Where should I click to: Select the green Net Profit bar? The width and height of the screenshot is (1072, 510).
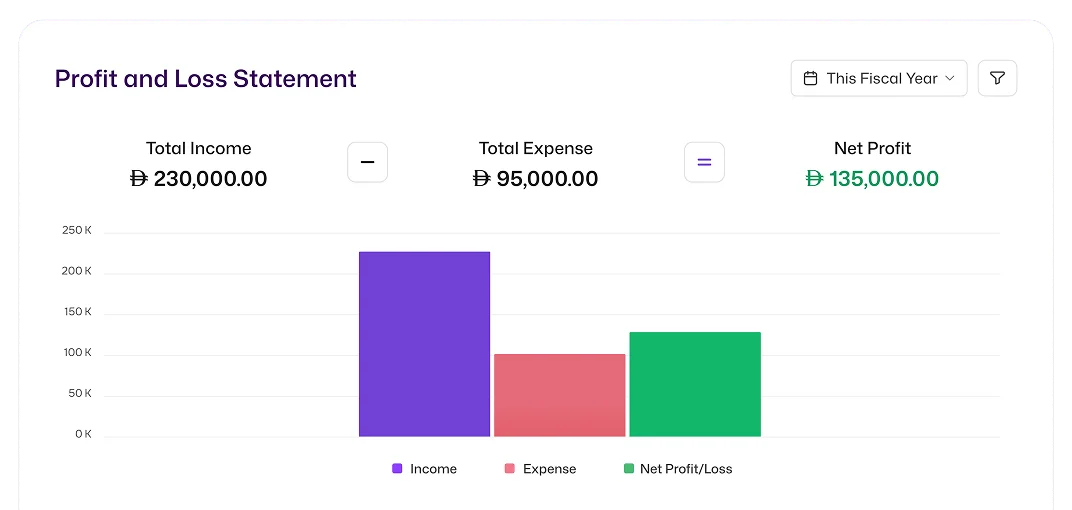tap(695, 384)
